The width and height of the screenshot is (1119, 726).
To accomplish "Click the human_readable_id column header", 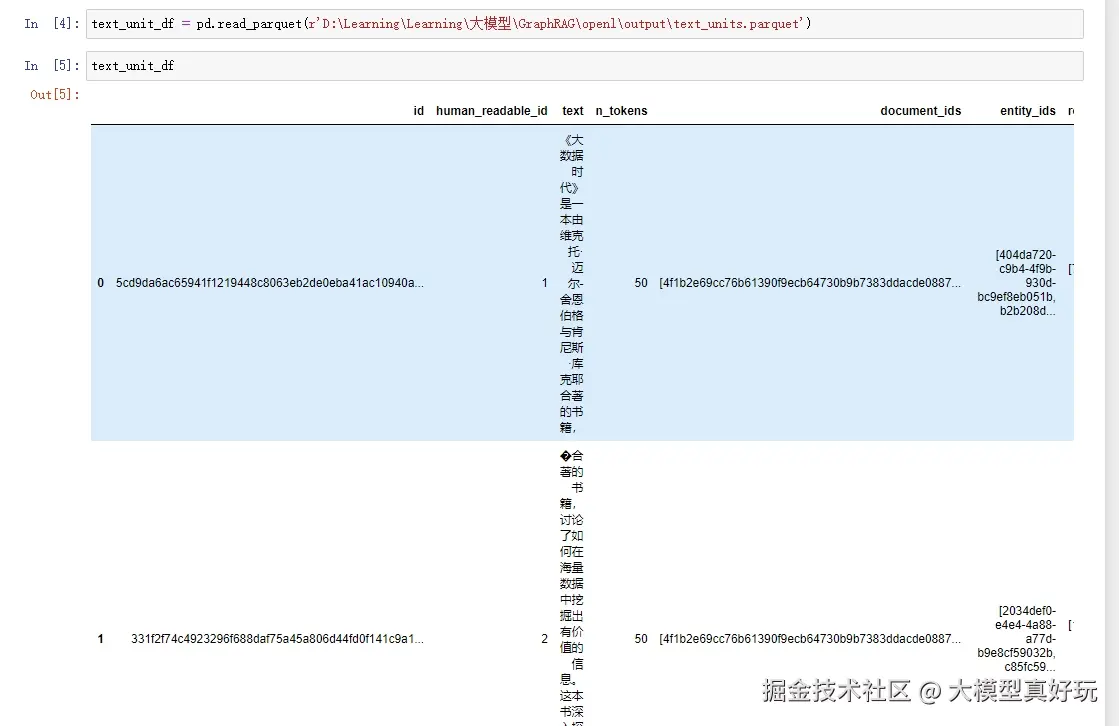I will click(x=492, y=111).
